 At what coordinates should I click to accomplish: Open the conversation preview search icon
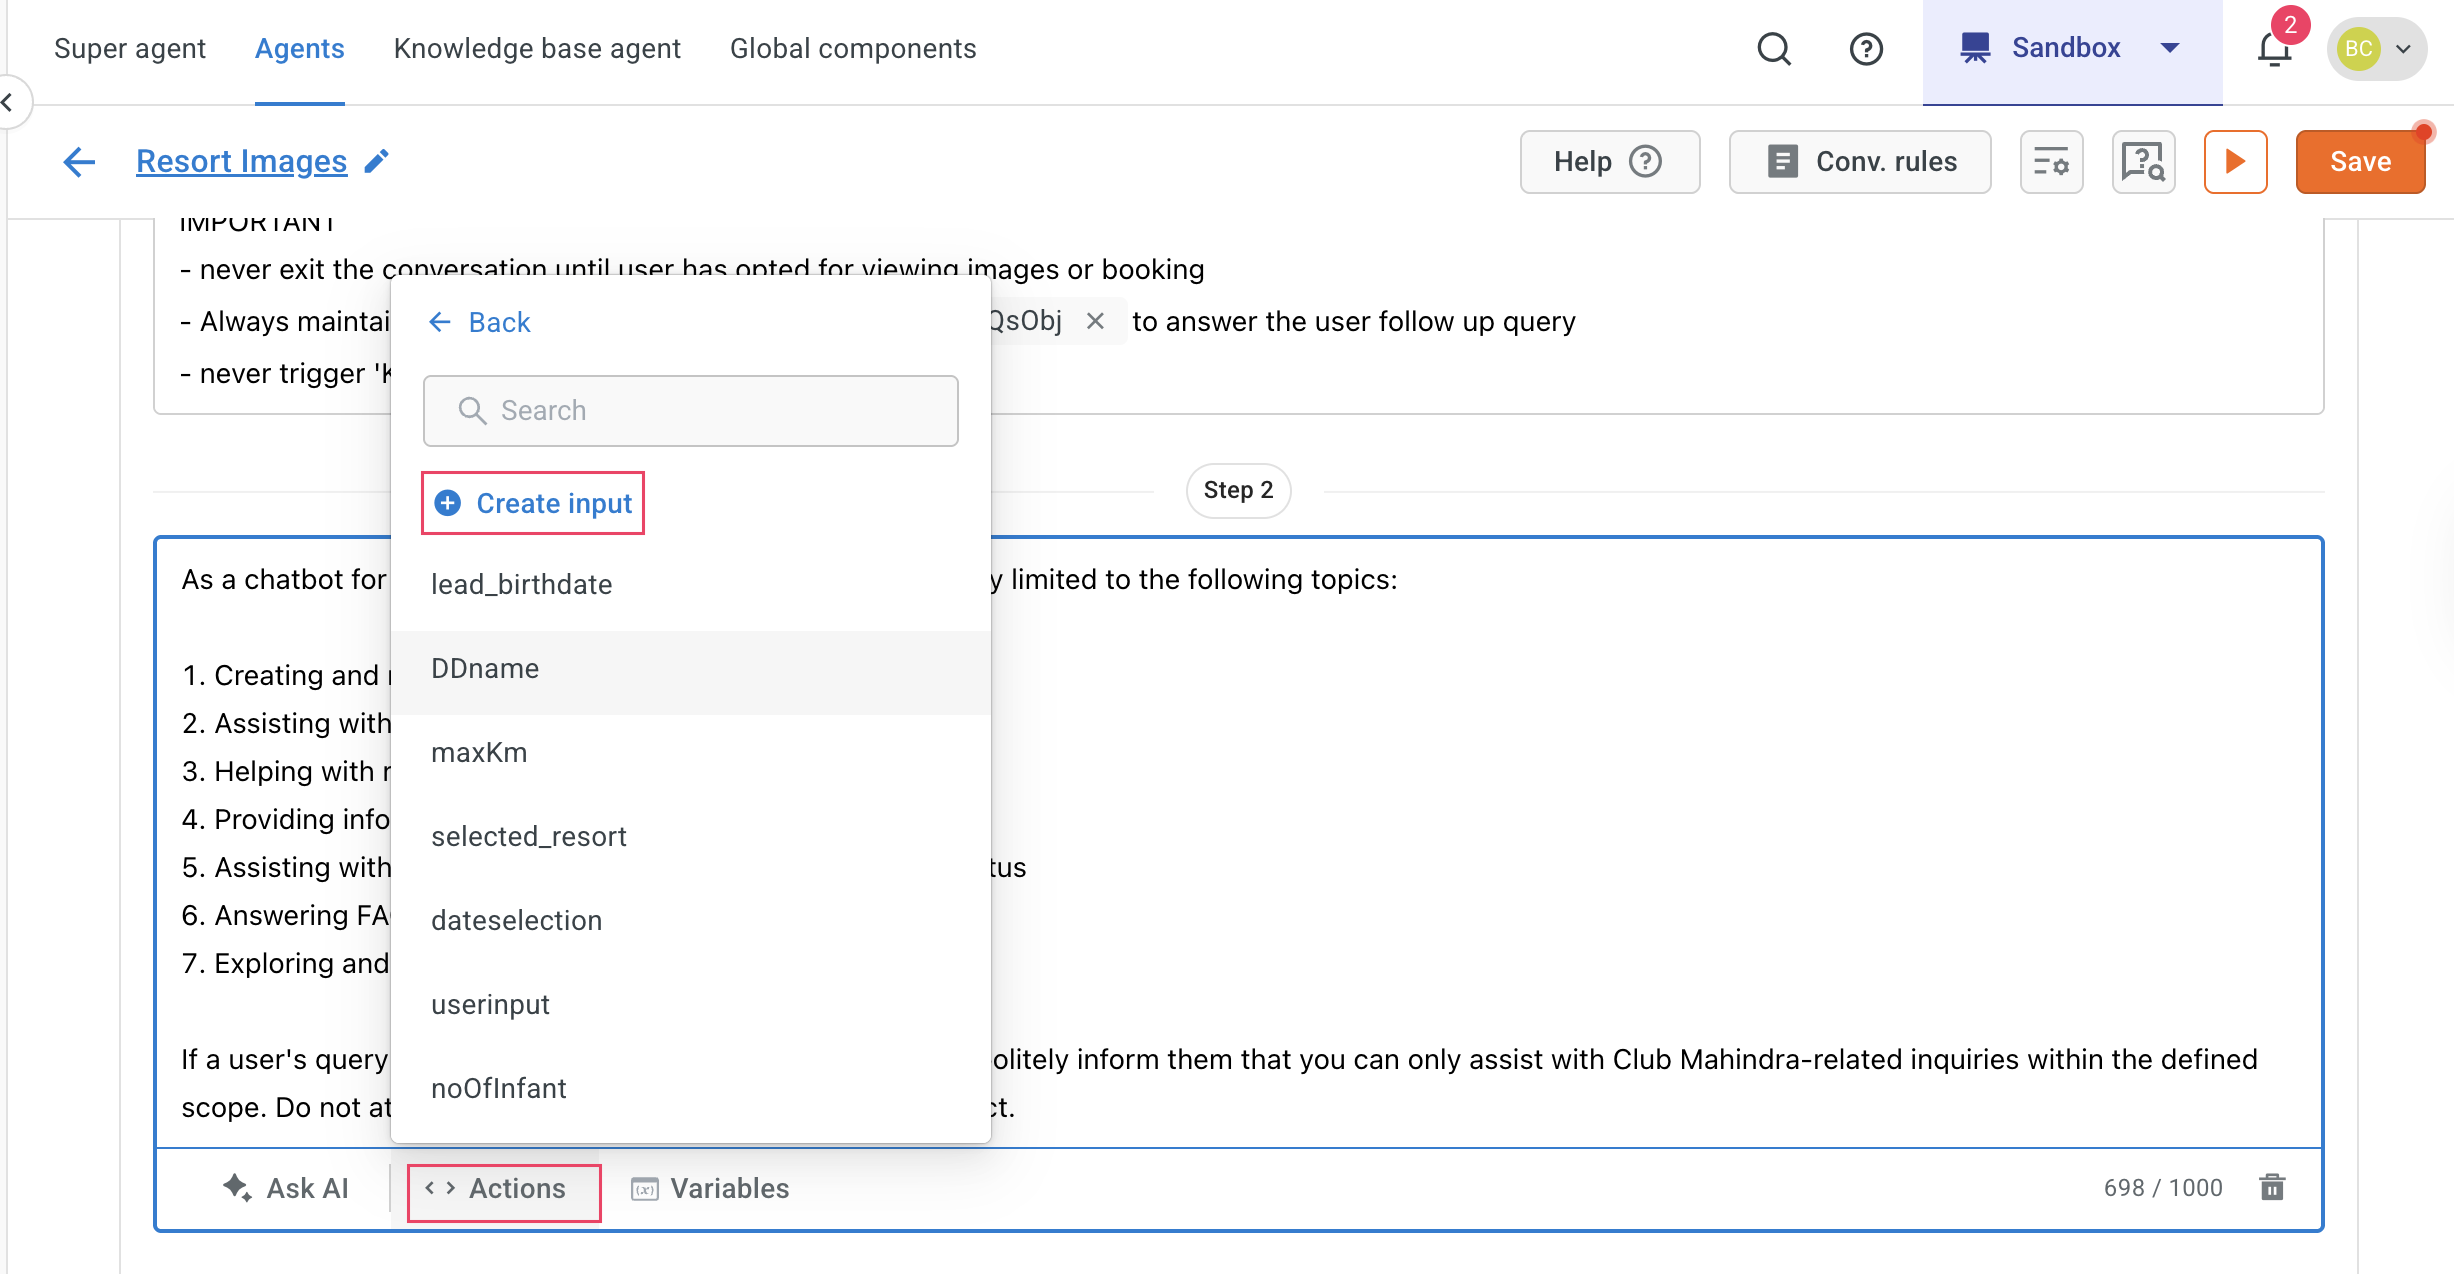[2143, 161]
